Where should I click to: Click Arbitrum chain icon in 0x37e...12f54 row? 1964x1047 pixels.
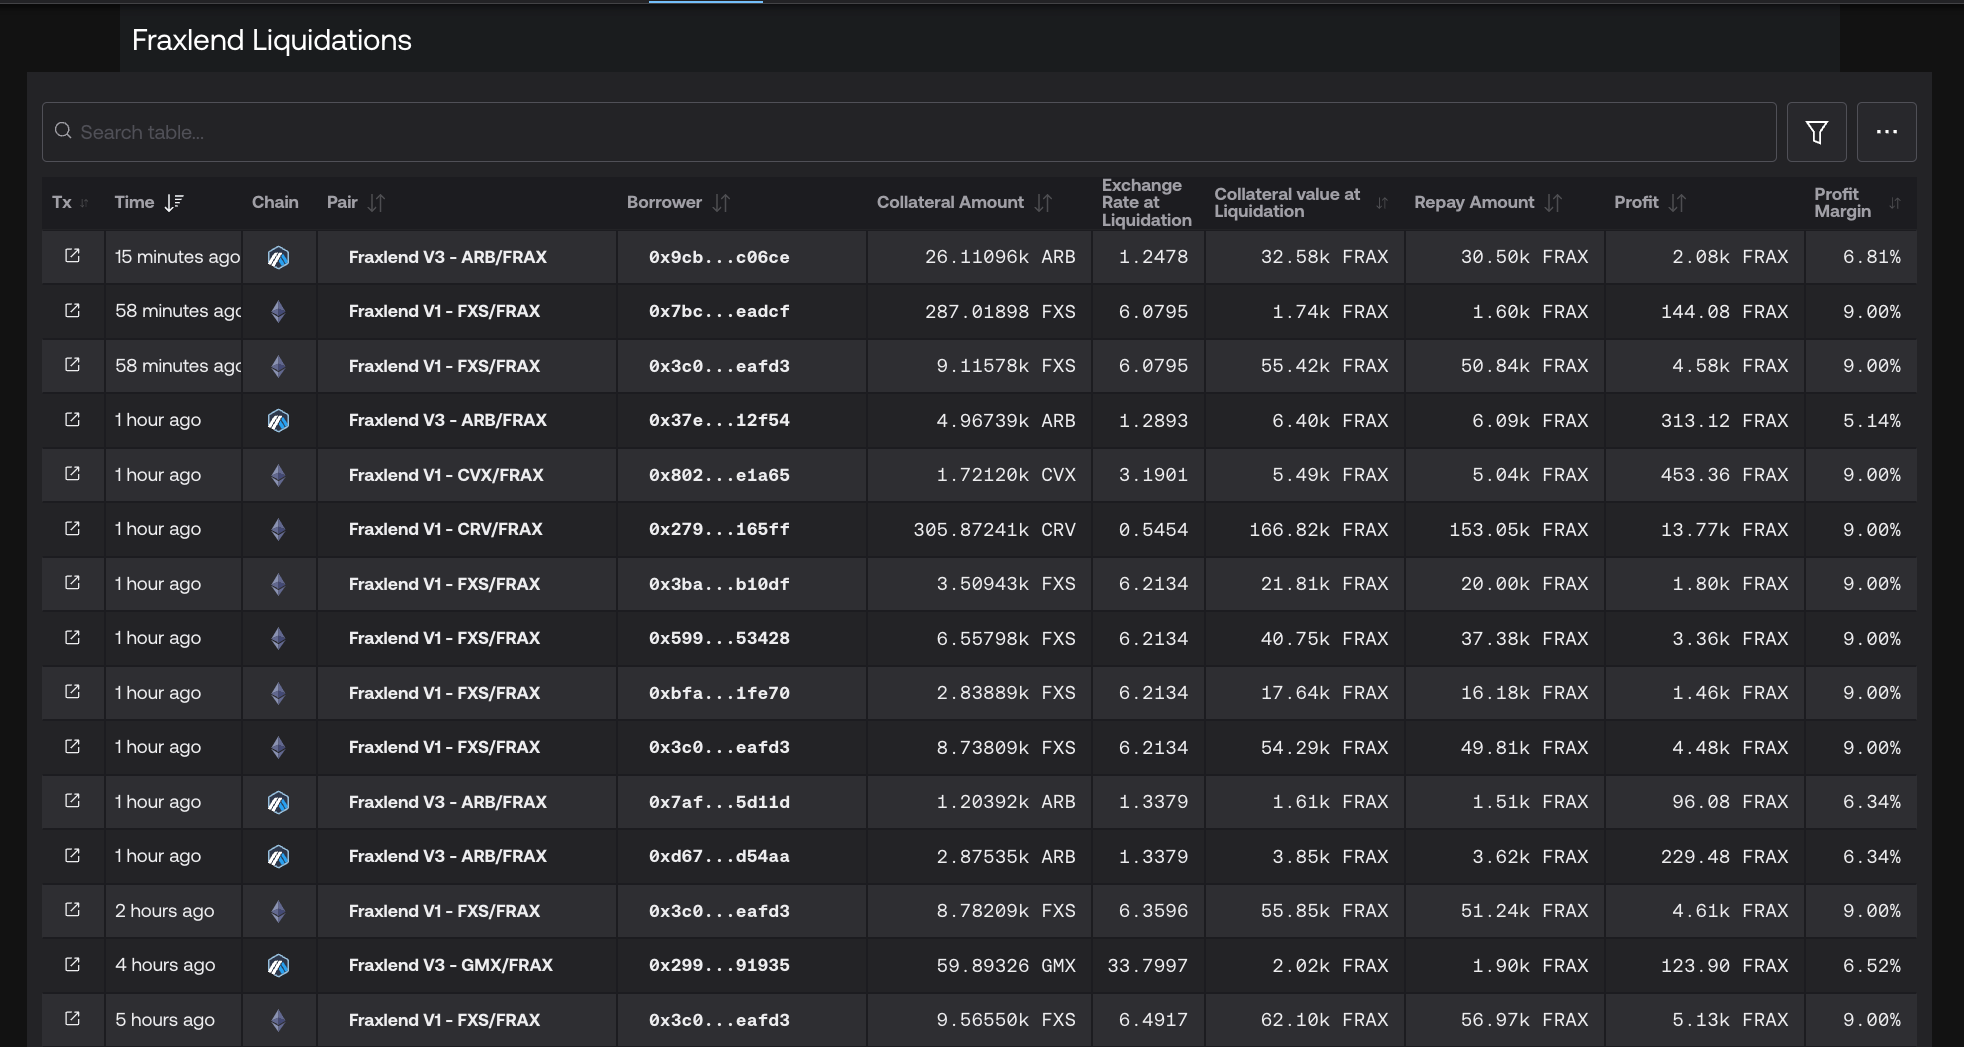[278, 421]
